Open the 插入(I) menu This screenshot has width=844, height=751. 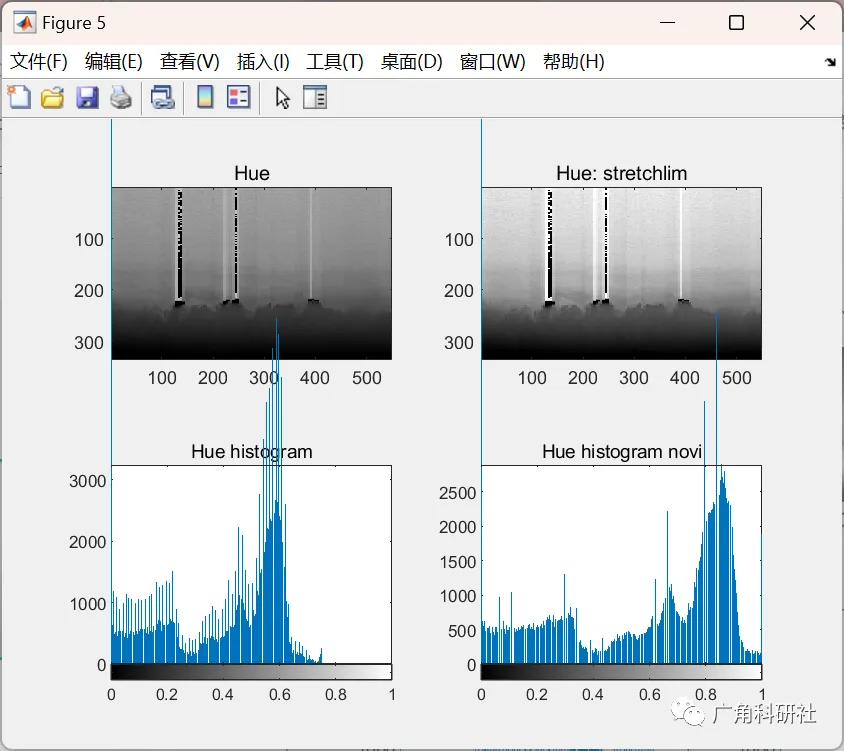[x=263, y=61]
